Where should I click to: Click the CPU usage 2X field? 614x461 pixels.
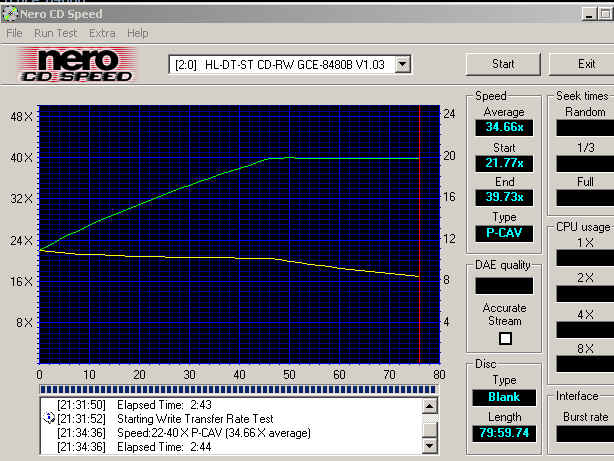point(585,294)
